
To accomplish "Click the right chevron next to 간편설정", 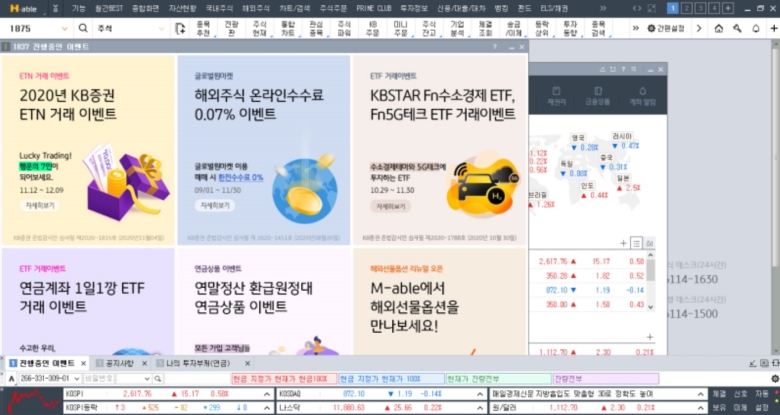I will tap(699, 28).
